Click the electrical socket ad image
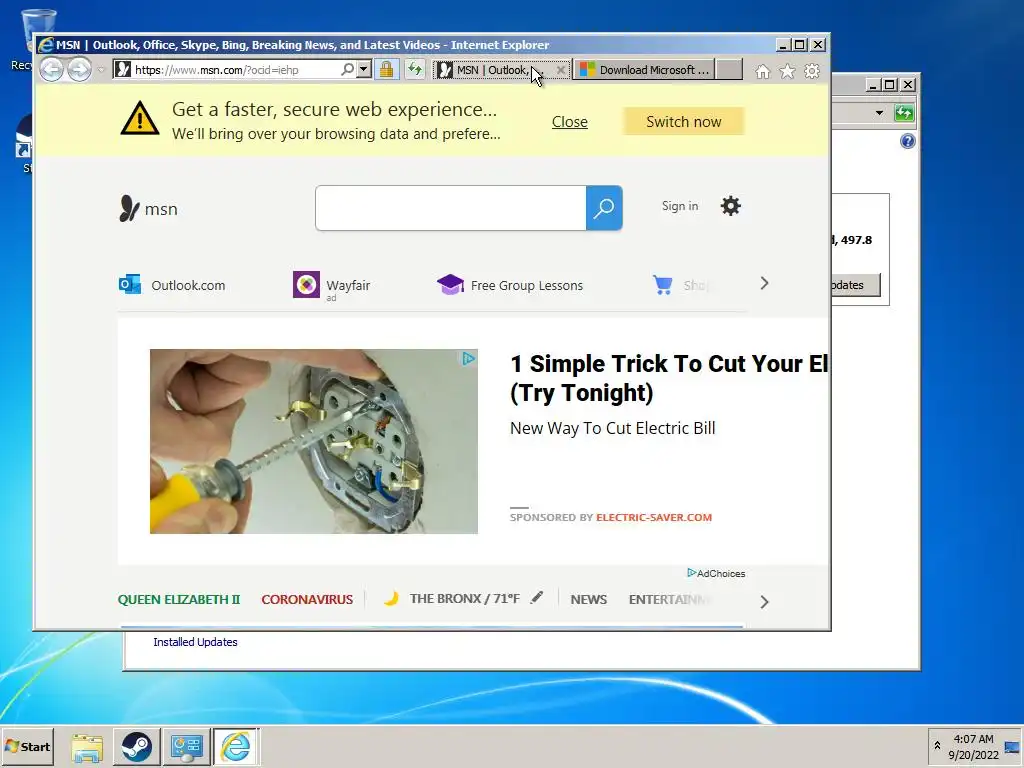The width and height of the screenshot is (1024, 768). (314, 441)
